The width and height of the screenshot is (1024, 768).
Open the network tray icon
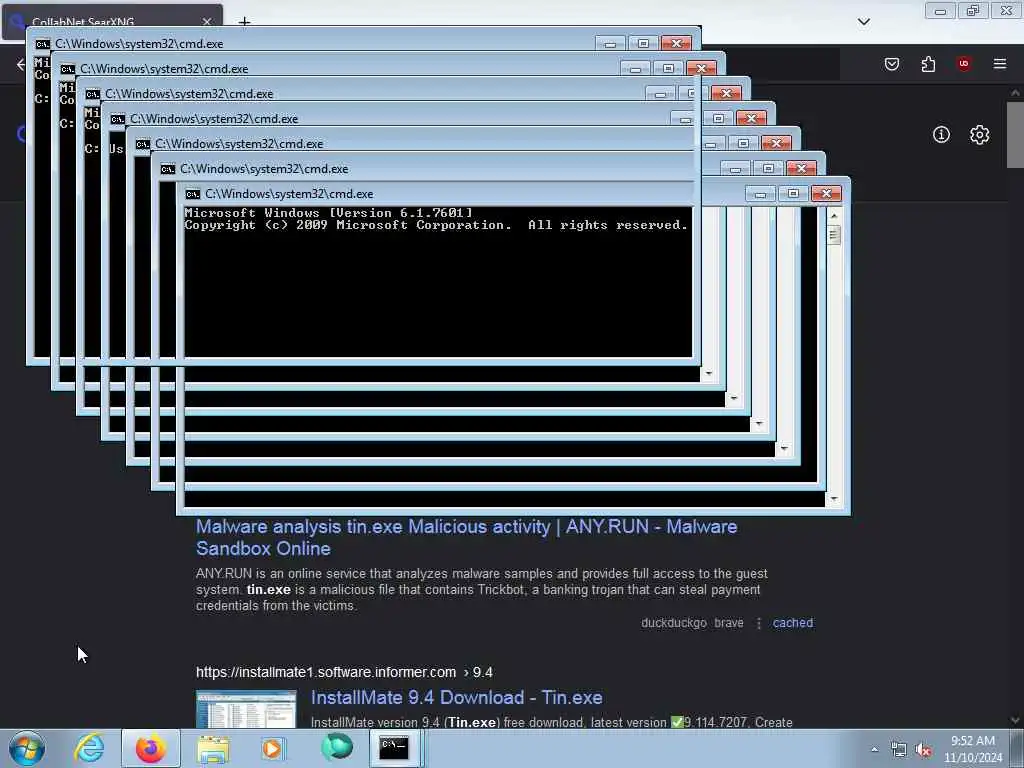[899, 750]
